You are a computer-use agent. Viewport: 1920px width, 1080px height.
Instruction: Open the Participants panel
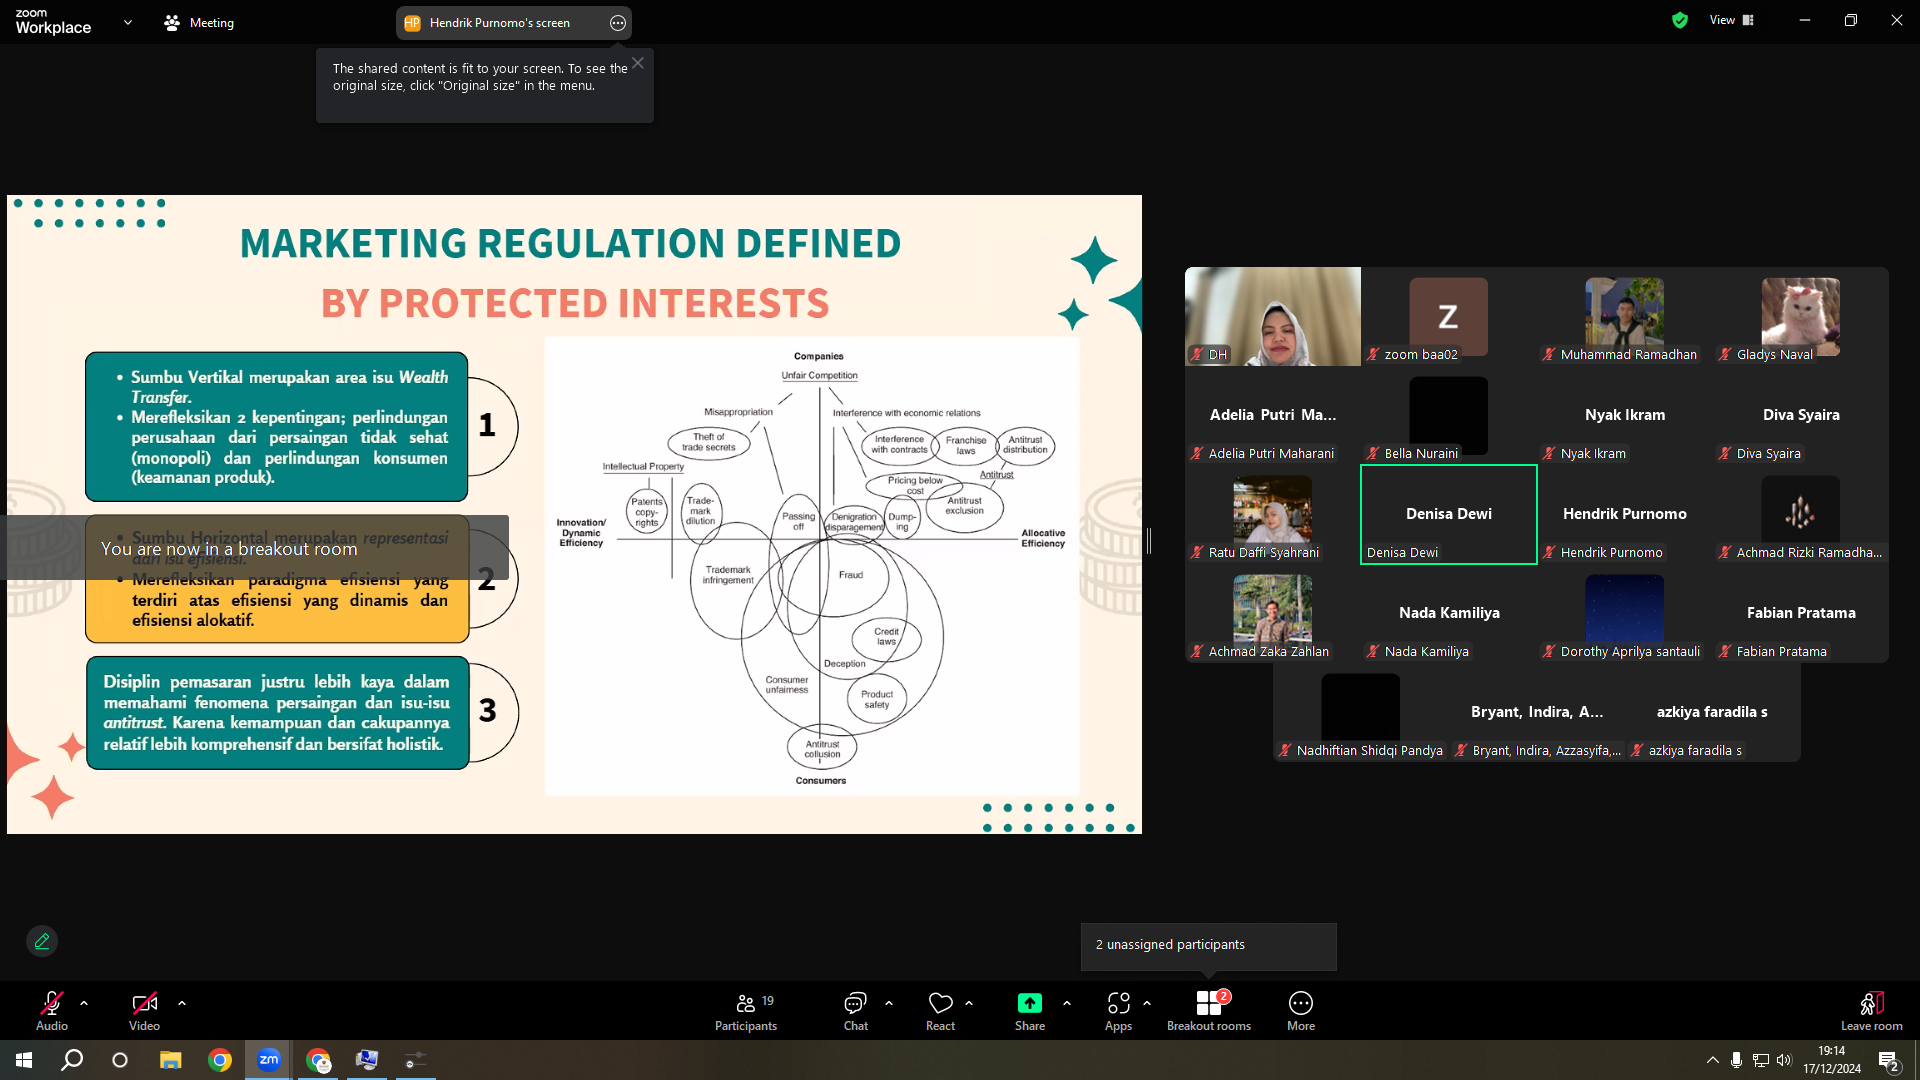tap(746, 1011)
